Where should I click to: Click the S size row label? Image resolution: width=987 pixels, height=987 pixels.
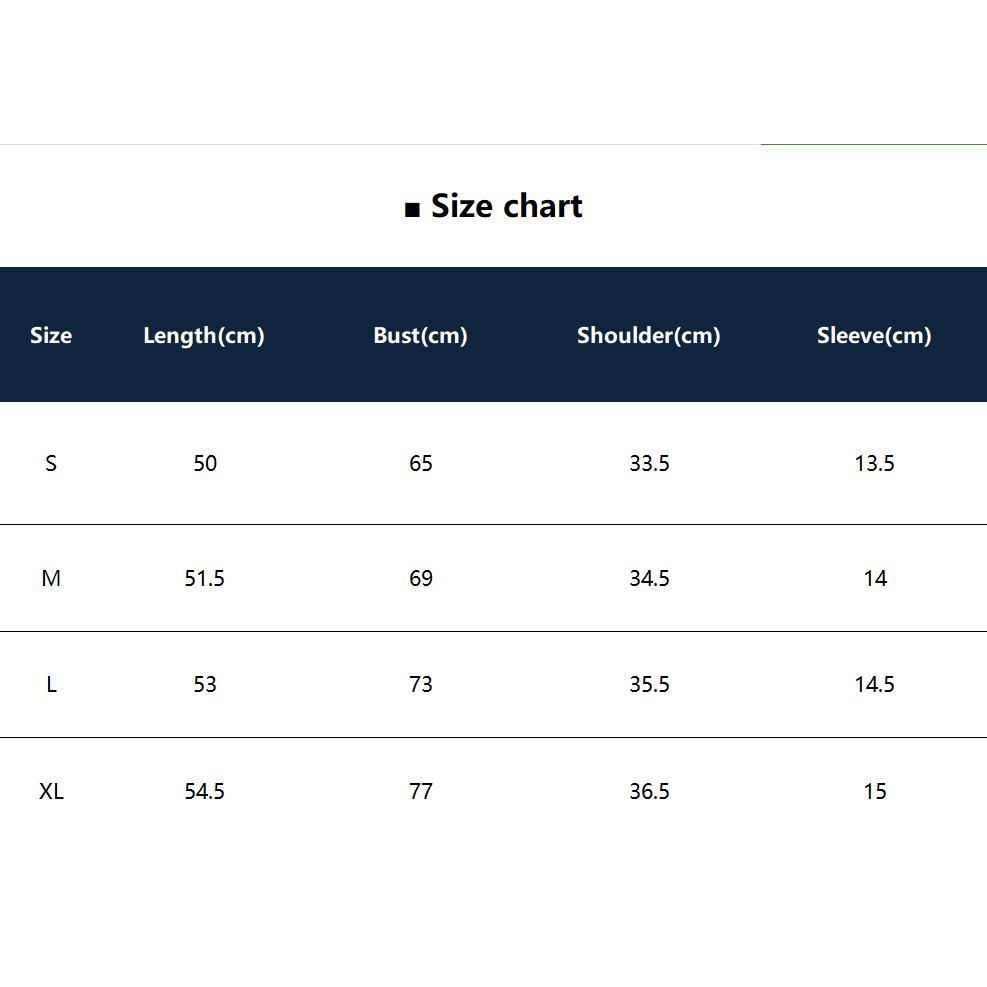pos(51,463)
